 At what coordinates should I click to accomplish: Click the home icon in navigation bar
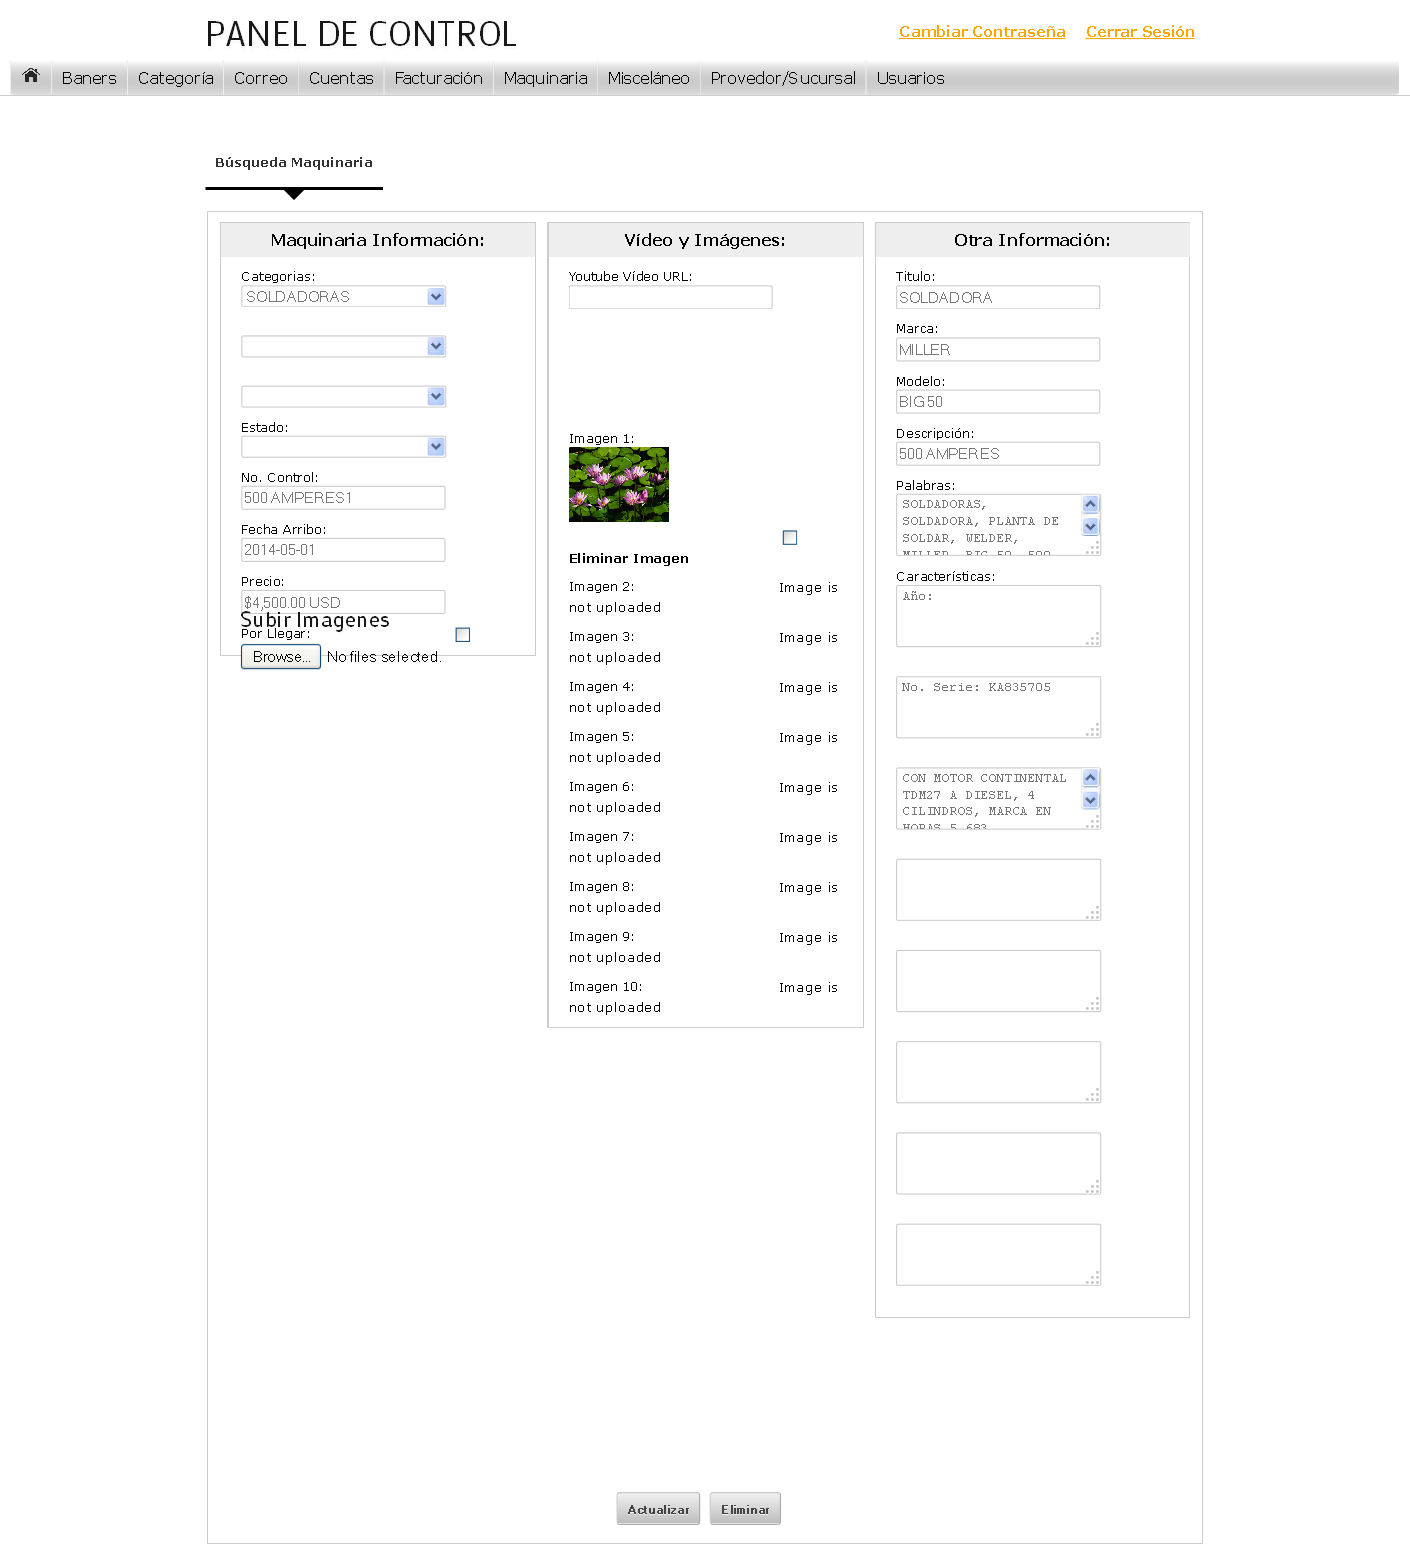click(x=31, y=76)
